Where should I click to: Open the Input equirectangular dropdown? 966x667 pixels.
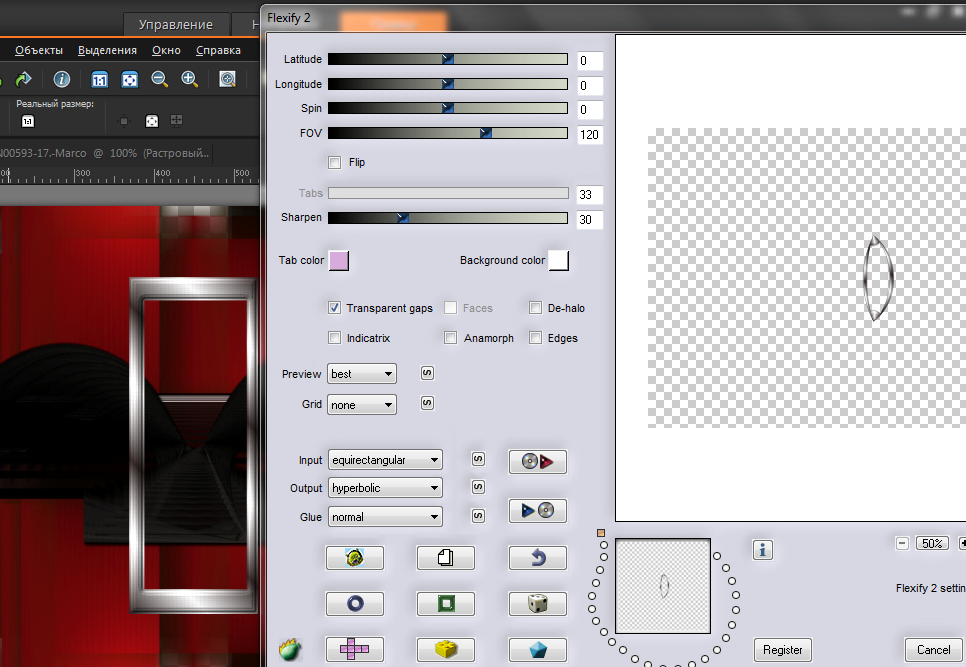385,460
